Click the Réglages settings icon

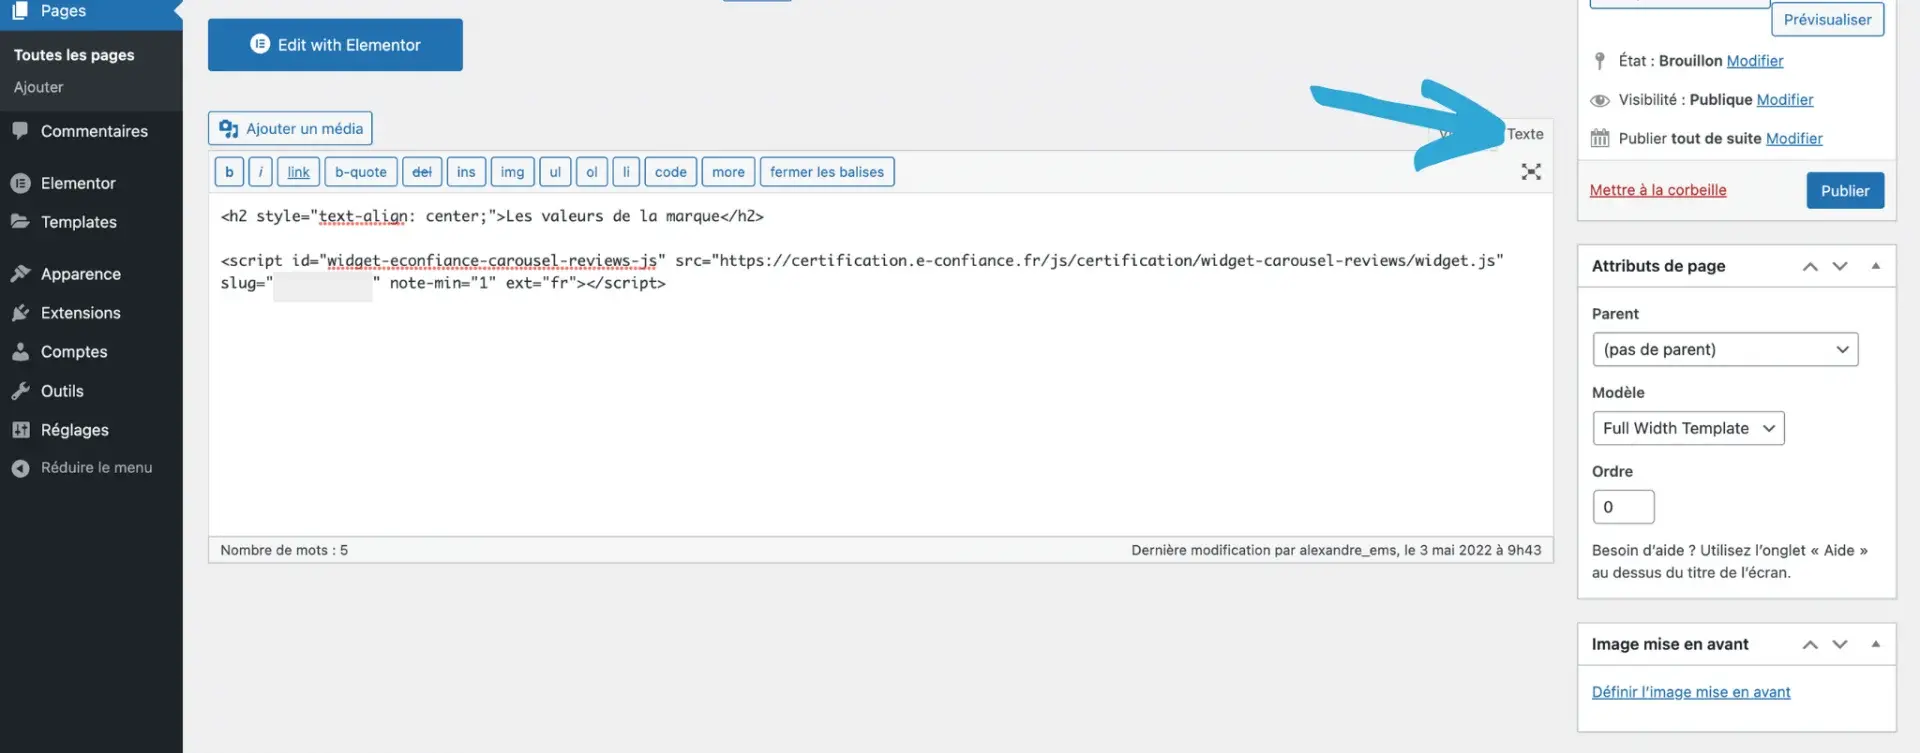click(20, 429)
